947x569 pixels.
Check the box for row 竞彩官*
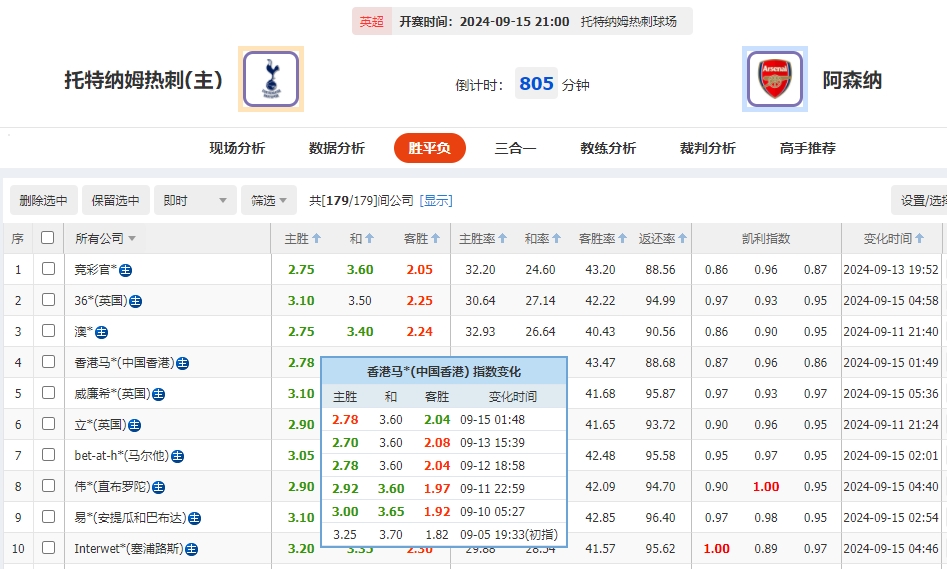(x=48, y=269)
